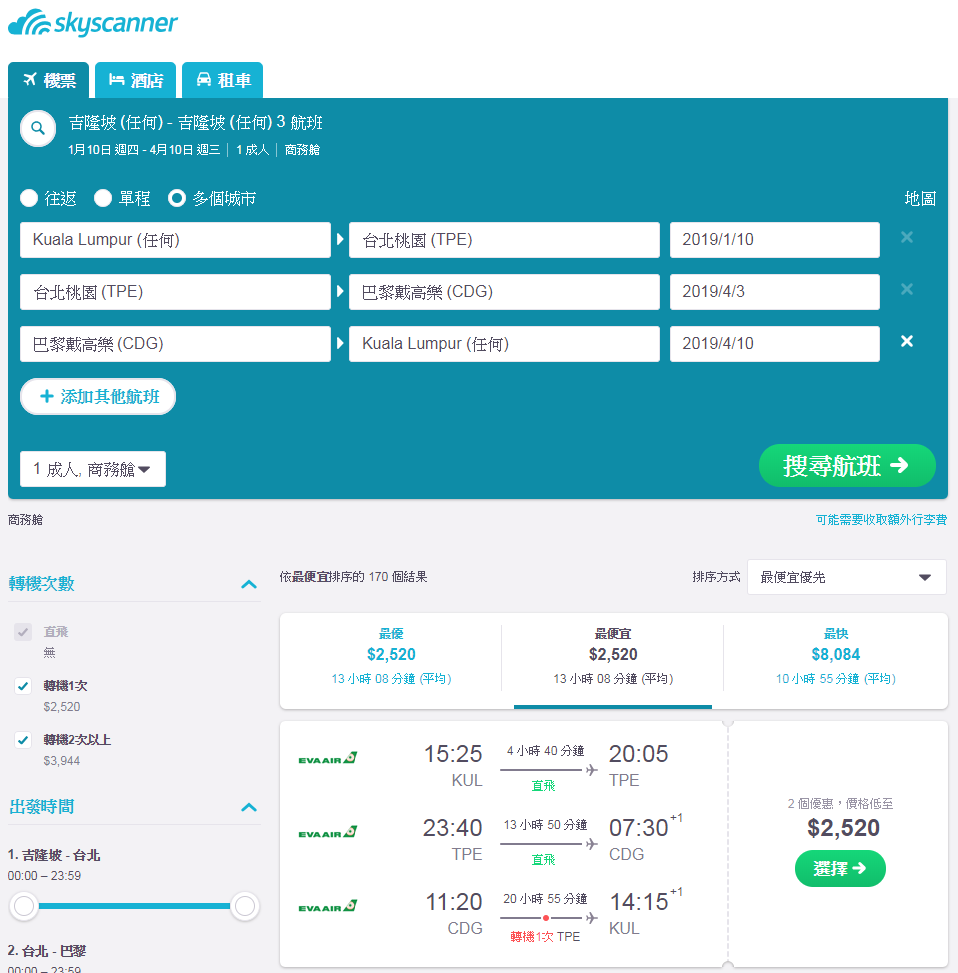Screen dimensions: 958x973
Task: Open the 租車 car rental tab
Action: (x=223, y=80)
